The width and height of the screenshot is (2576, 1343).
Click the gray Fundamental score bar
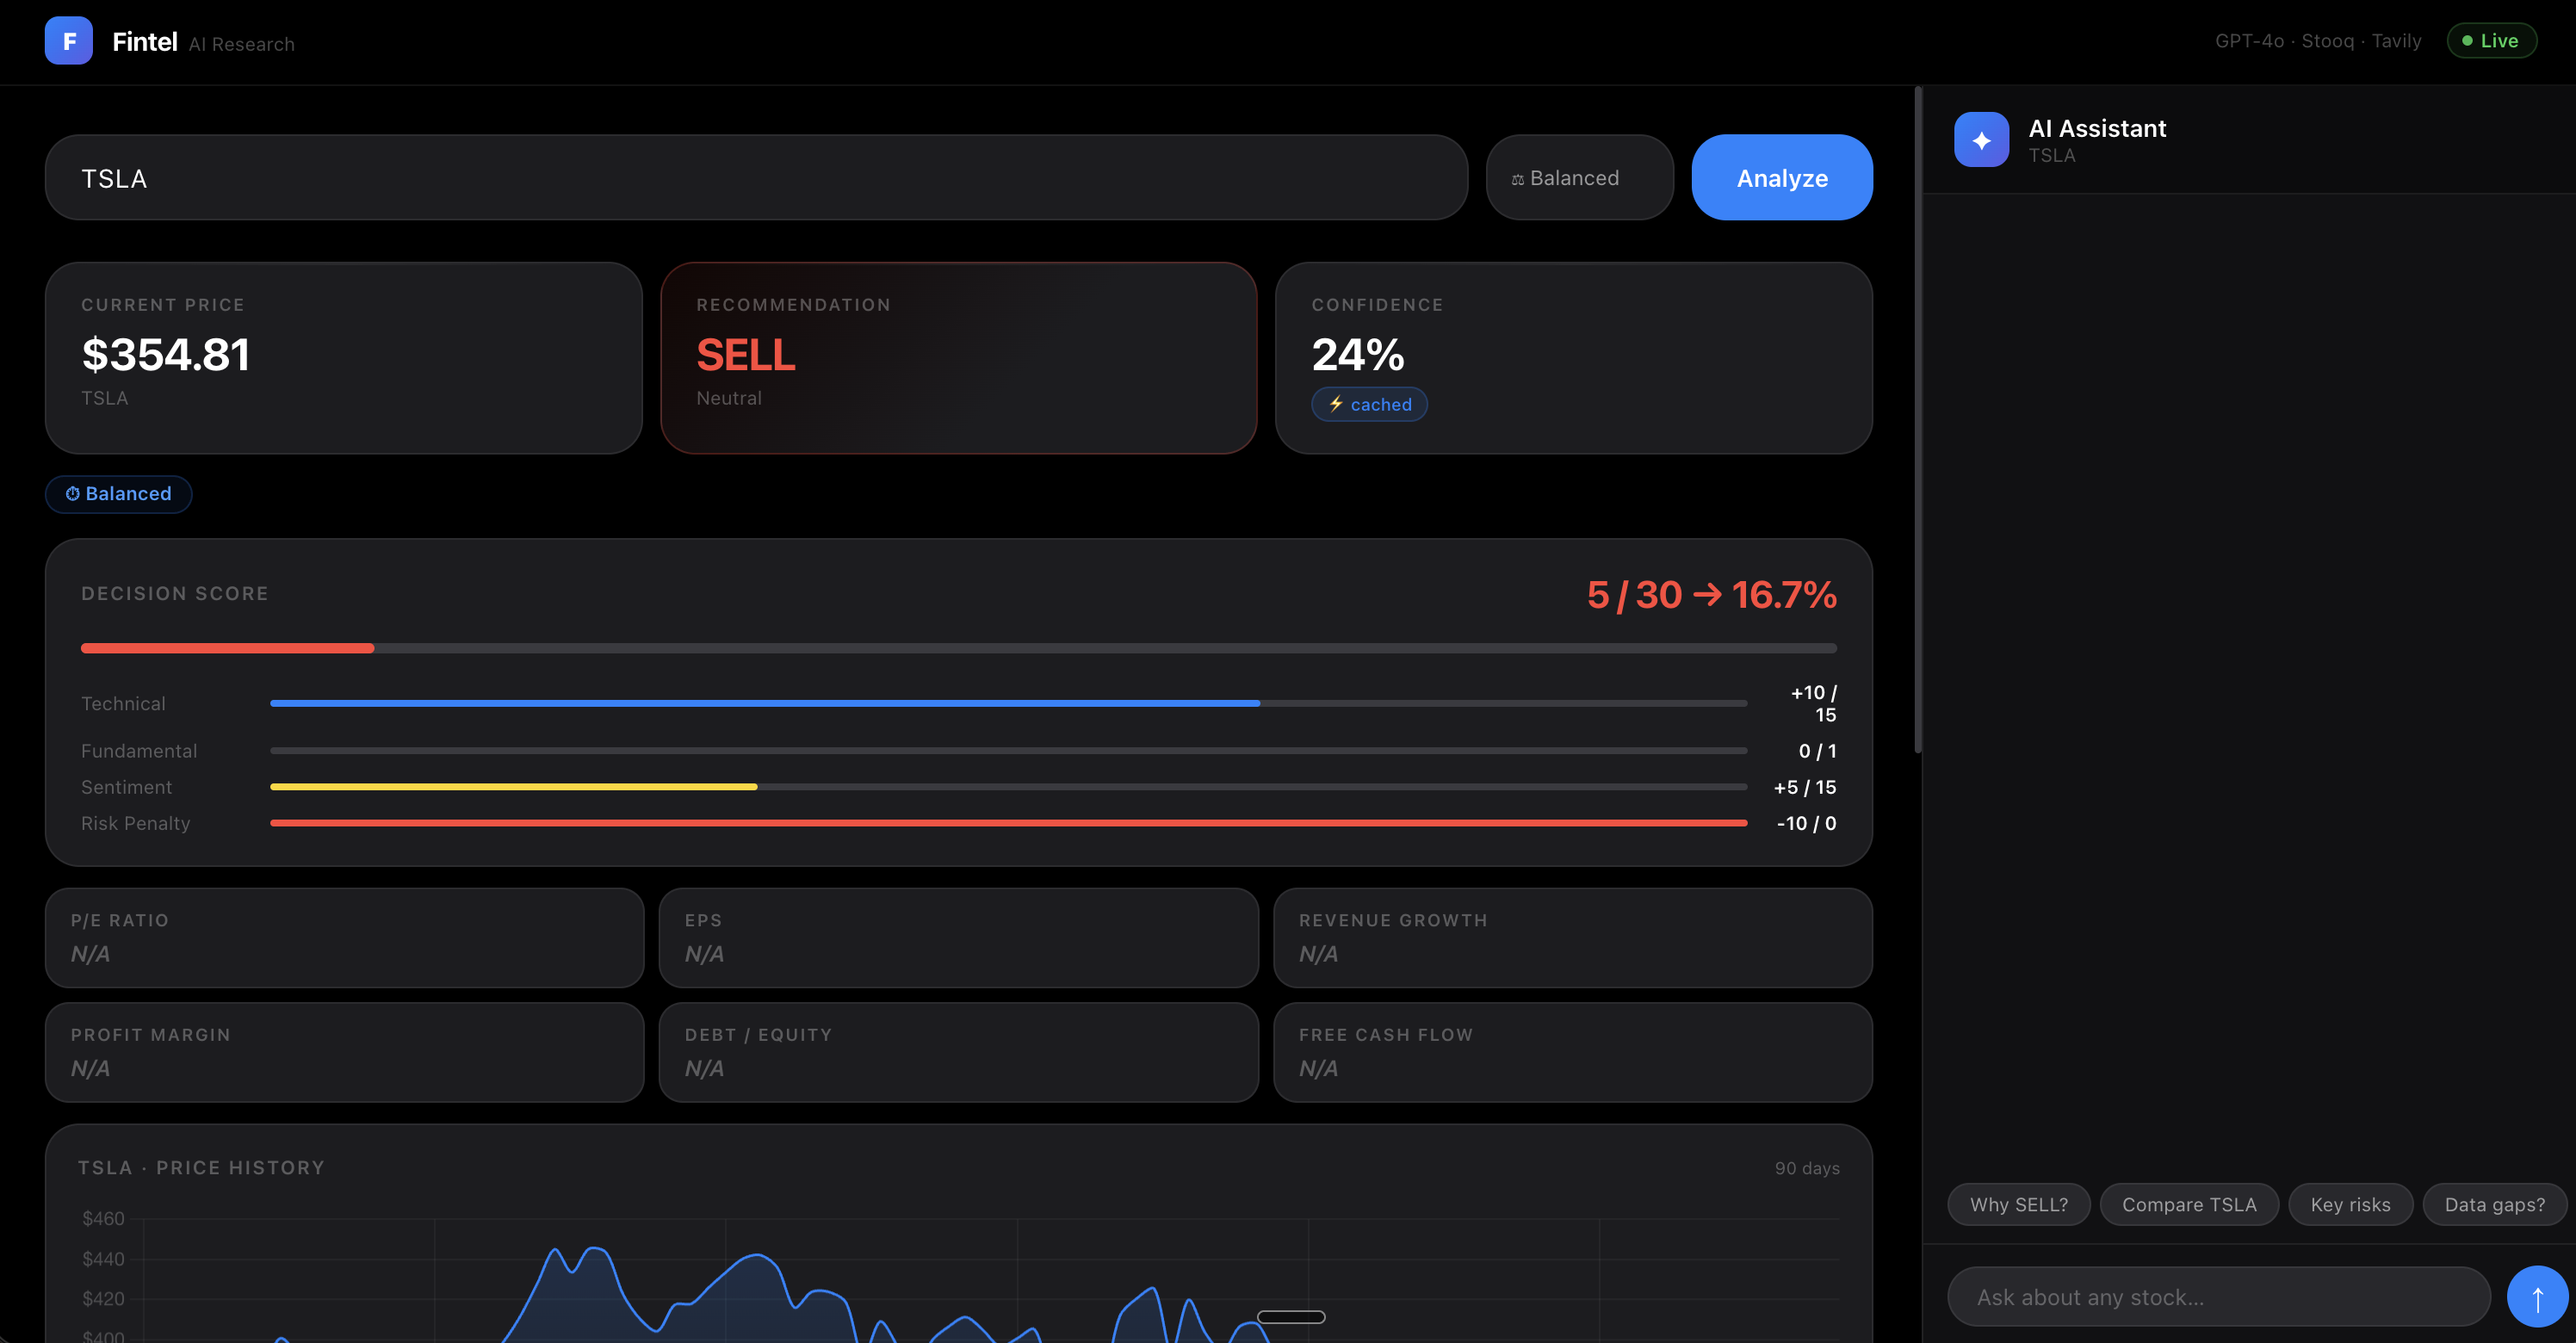1008,751
